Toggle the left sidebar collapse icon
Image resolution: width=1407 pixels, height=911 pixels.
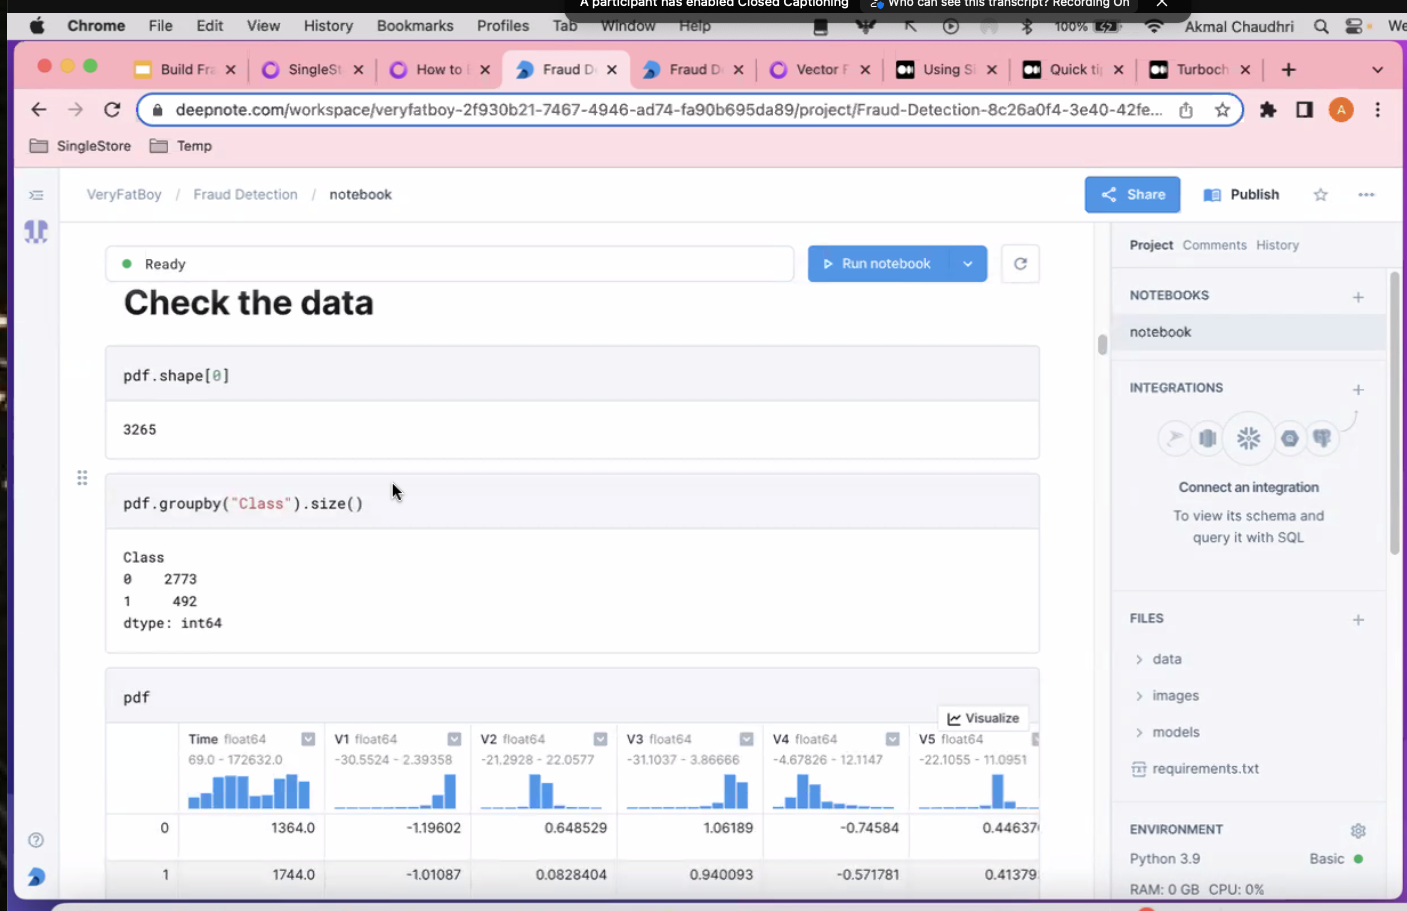coord(36,195)
